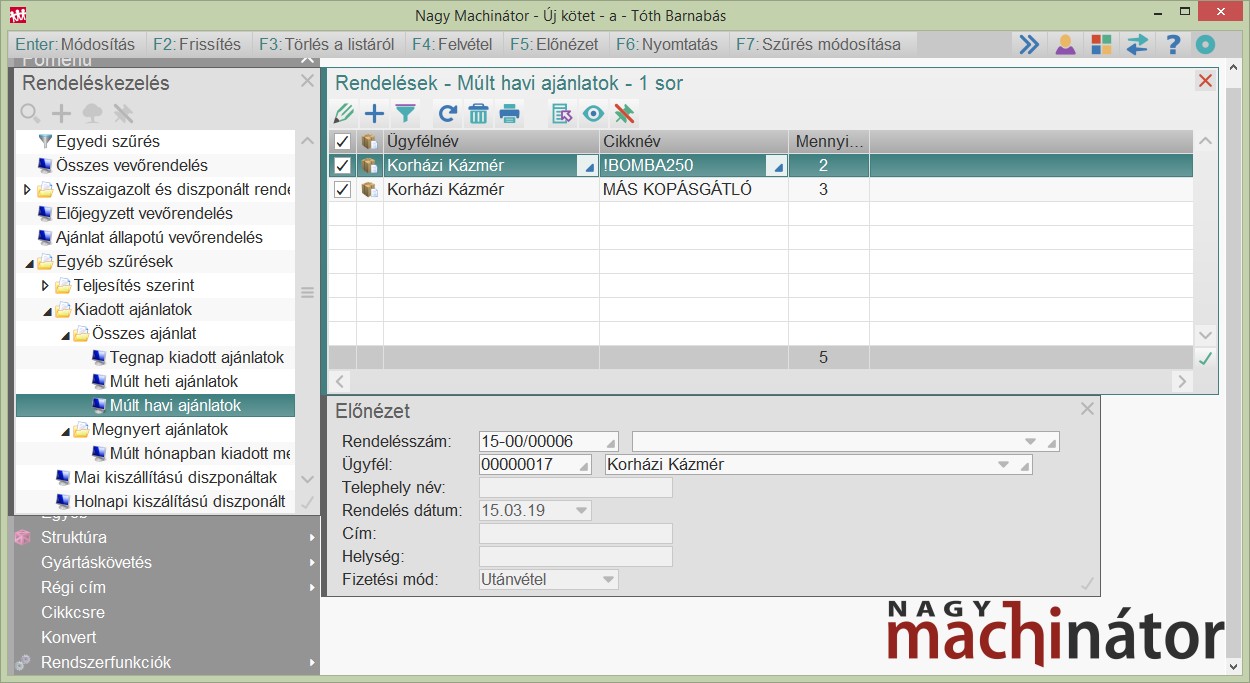Open the user profile icon in top bar
1250x683 pixels.
pyautogui.click(x=1065, y=44)
